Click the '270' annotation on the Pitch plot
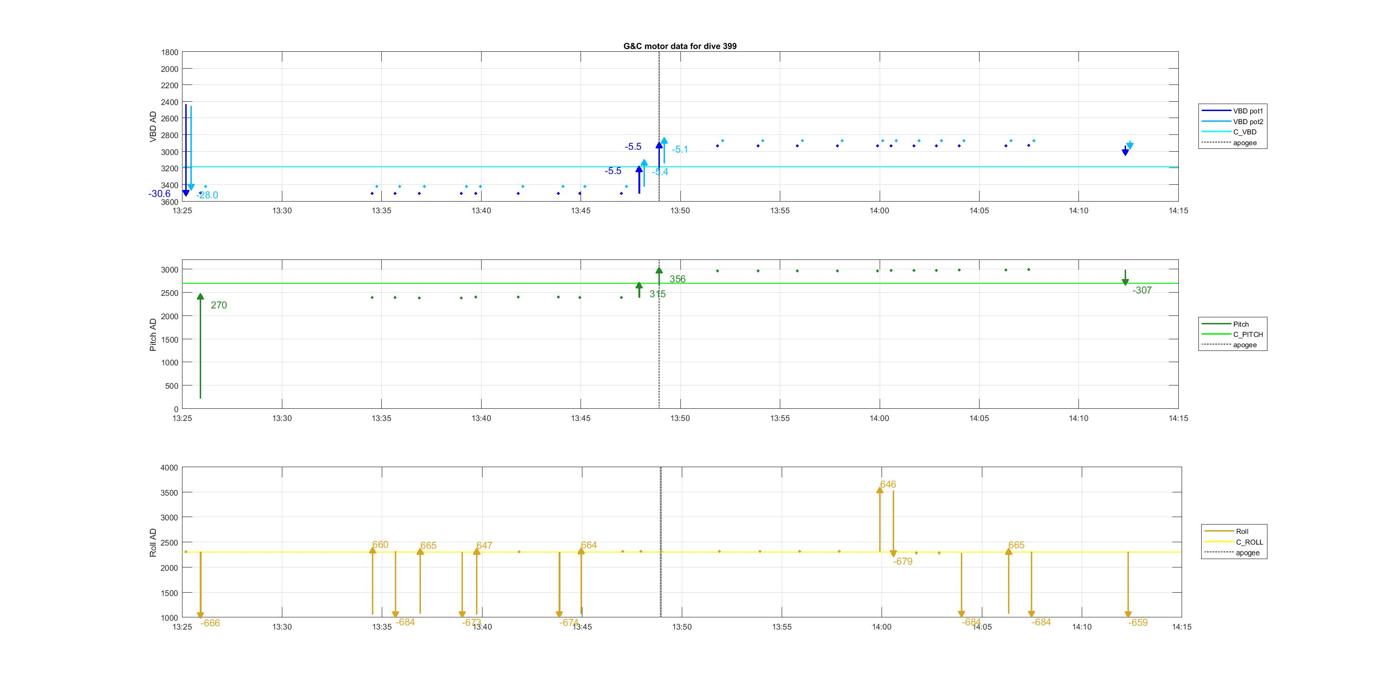The width and height of the screenshot is (1400, 693). point(219,305)
